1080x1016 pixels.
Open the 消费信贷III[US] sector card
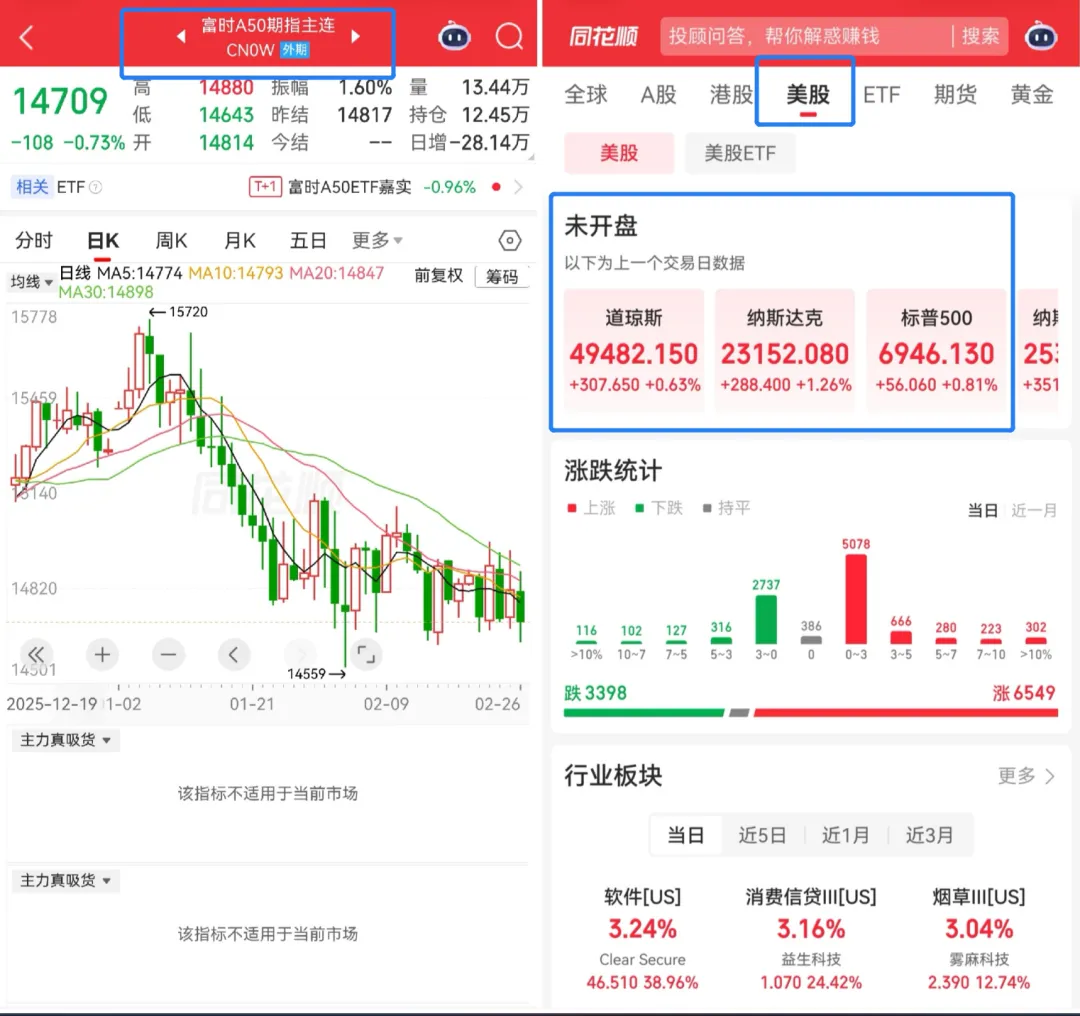click(x=811, y=940)
